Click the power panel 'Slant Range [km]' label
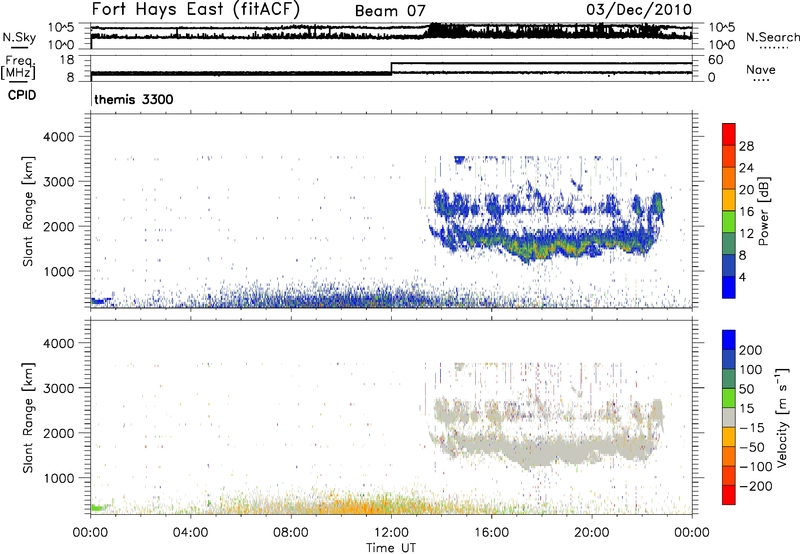The width and height of the screenshot is (800, 554). (x=28, y=211)
